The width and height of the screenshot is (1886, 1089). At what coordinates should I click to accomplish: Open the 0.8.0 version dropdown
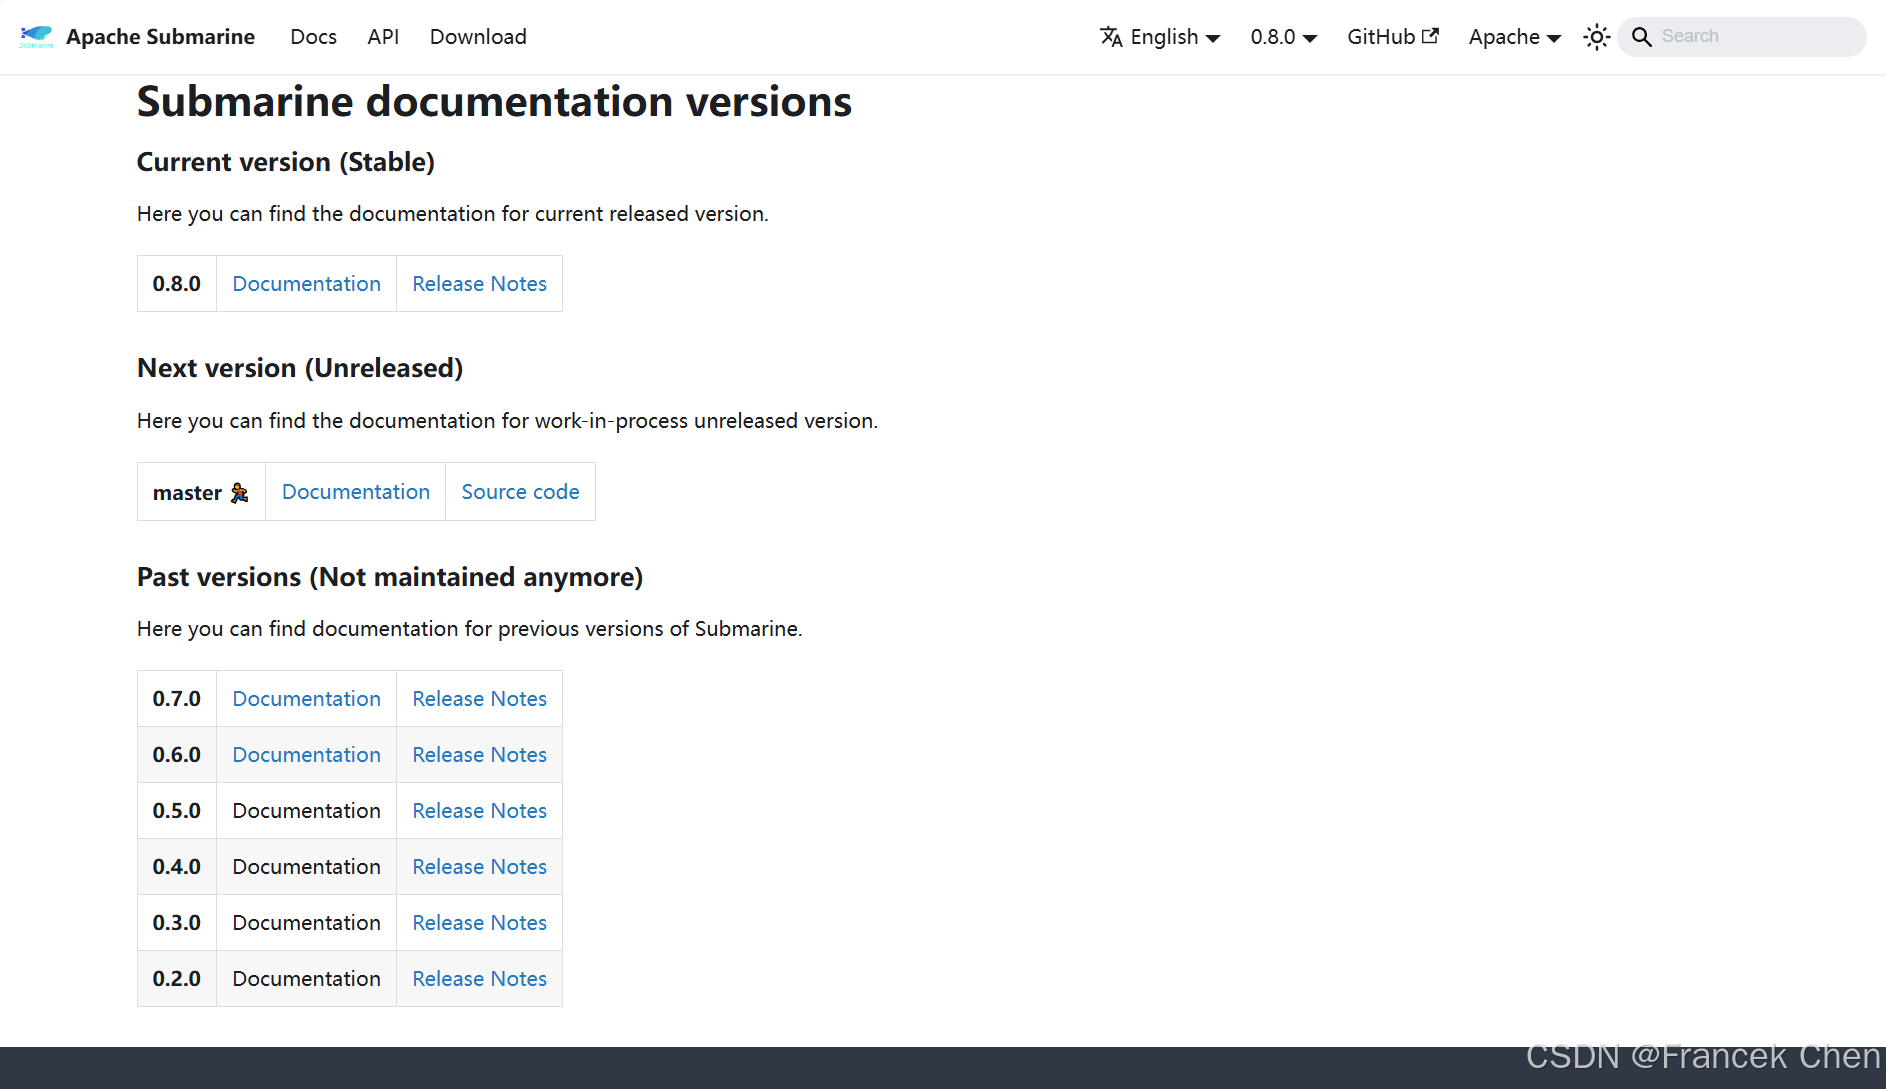[1283, 37]
